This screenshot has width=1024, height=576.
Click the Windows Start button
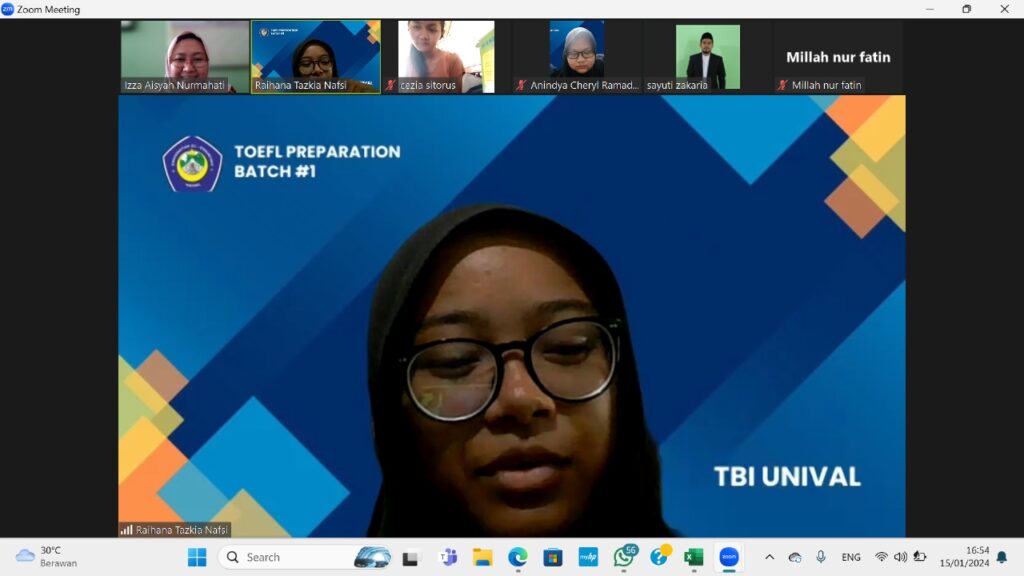tap(197, 557)
